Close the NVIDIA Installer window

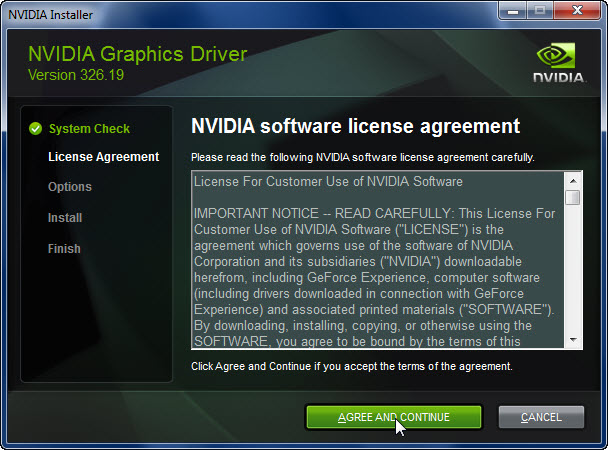tap(577, 10)
